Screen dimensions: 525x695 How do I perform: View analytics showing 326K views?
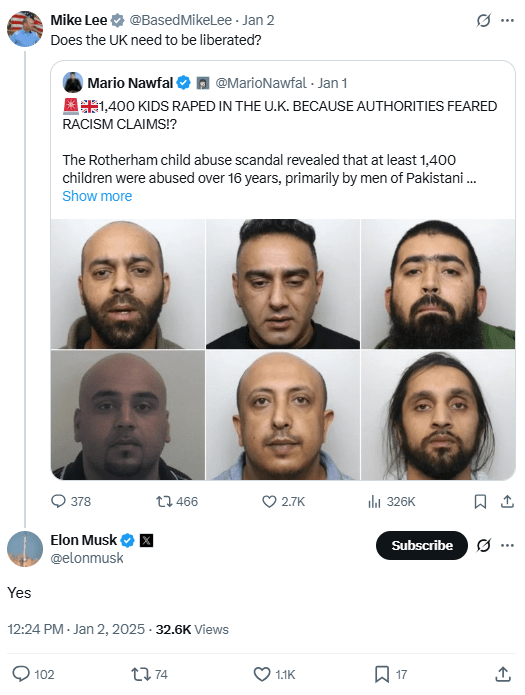tap(374, 501)
